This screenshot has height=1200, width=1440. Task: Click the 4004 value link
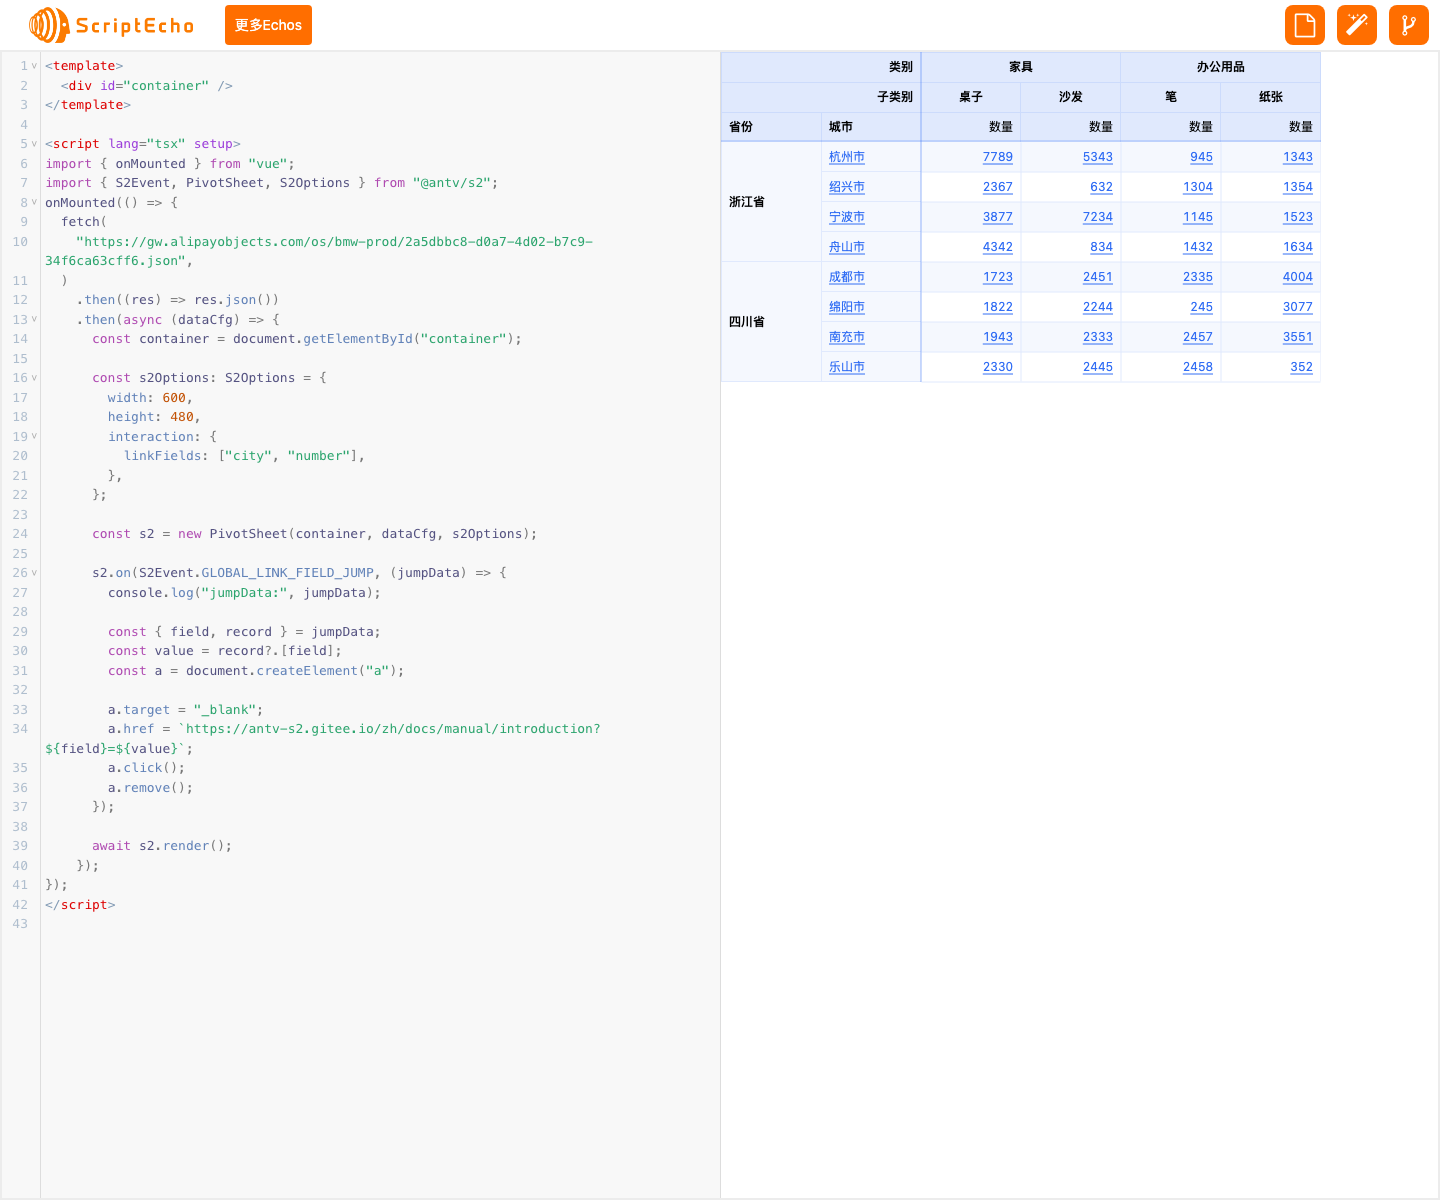point(1298,277)
